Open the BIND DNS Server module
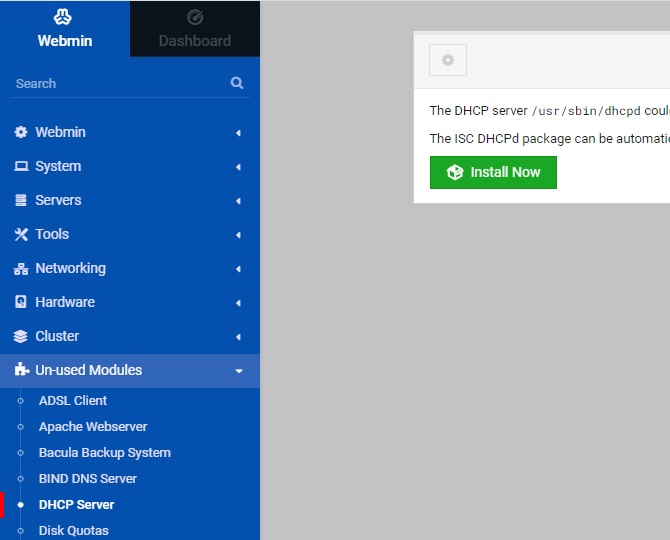This screenshot has height=540, width=670. pos(88,478)
